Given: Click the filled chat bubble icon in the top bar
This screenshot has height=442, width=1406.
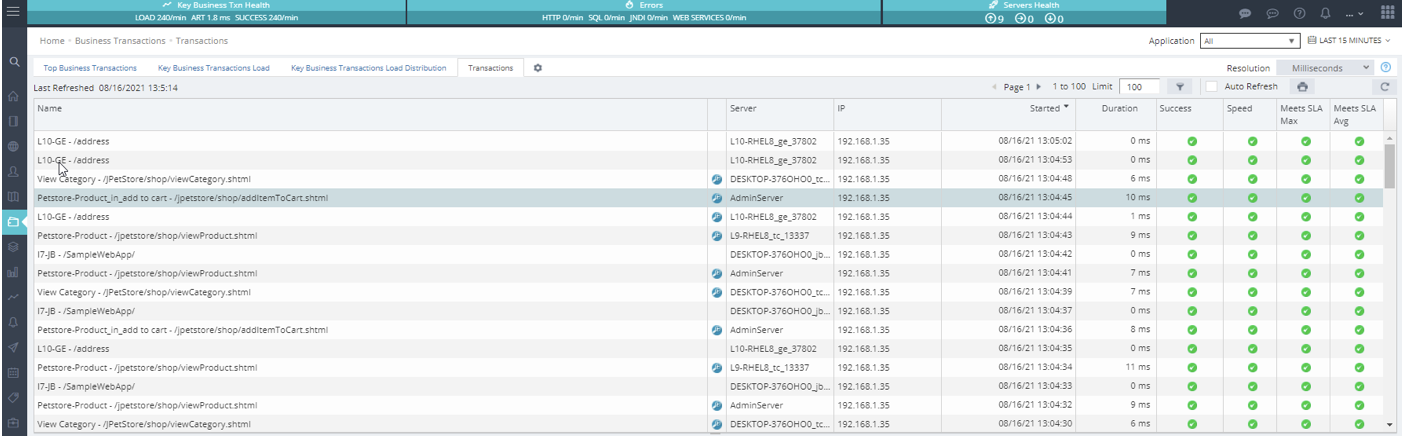Looking at the screenshot, I should tap(1245, 14).
